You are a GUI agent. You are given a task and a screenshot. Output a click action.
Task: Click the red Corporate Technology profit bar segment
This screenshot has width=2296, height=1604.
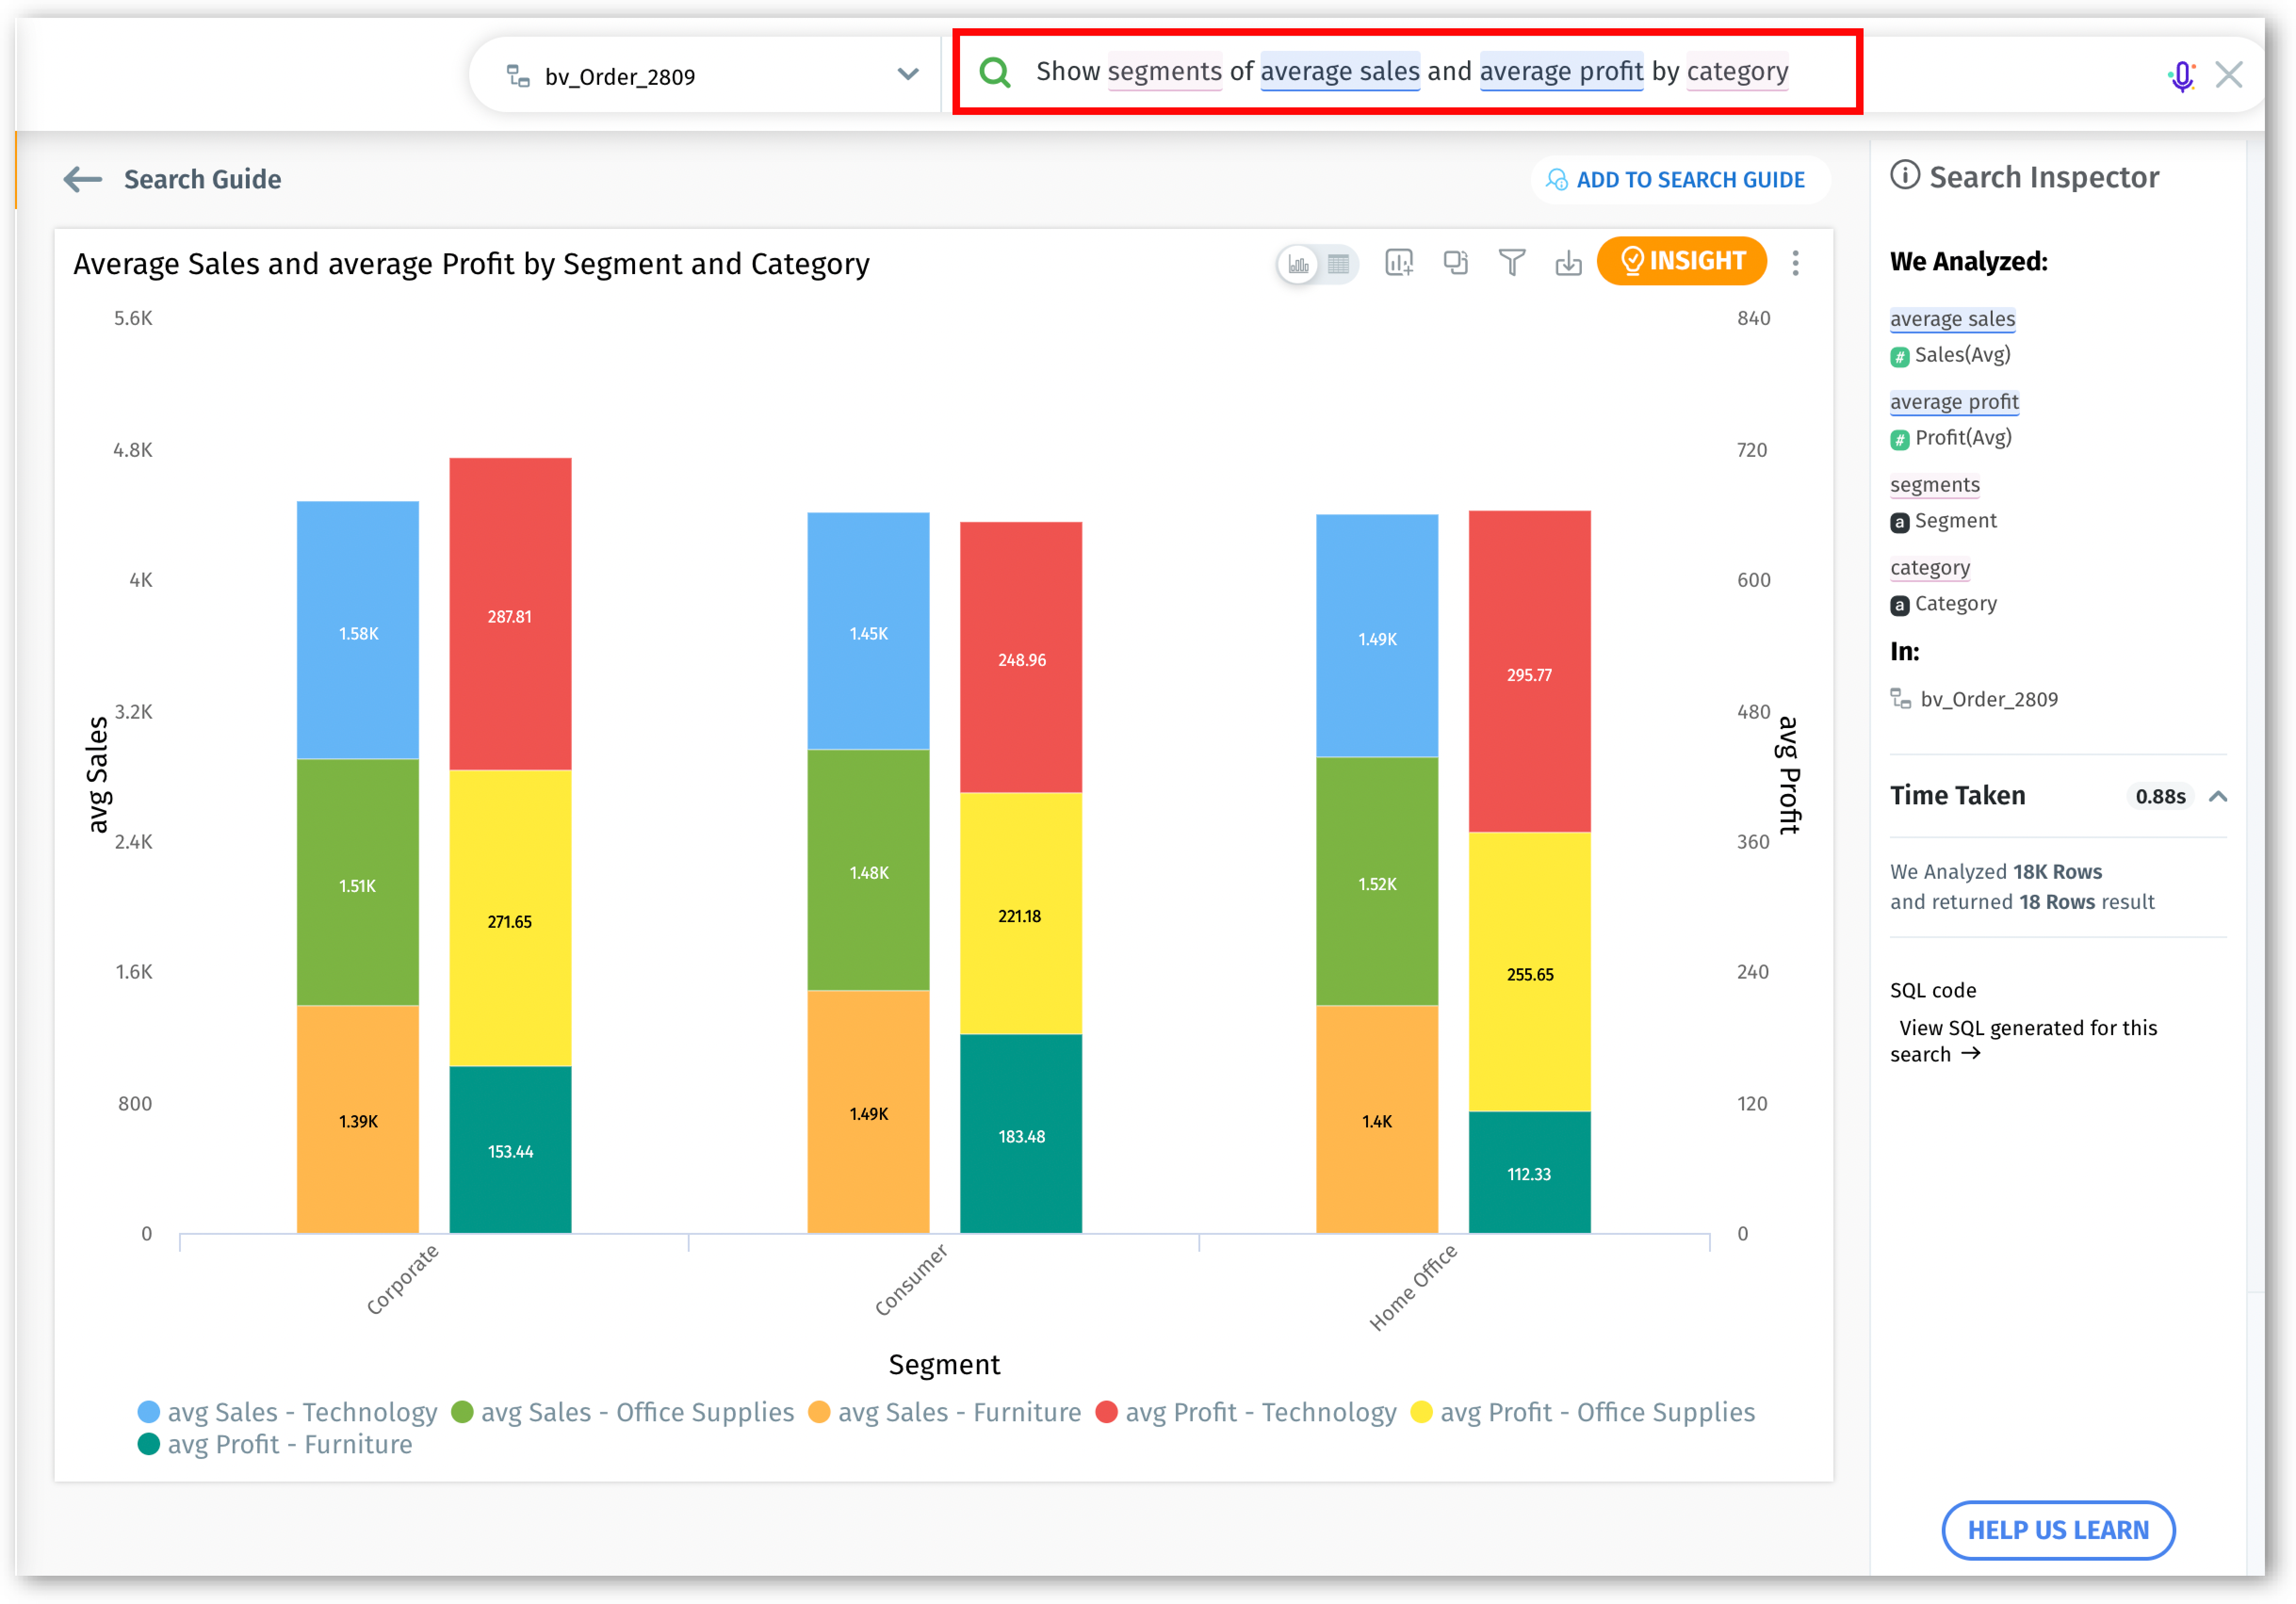(x=510, y=614)
